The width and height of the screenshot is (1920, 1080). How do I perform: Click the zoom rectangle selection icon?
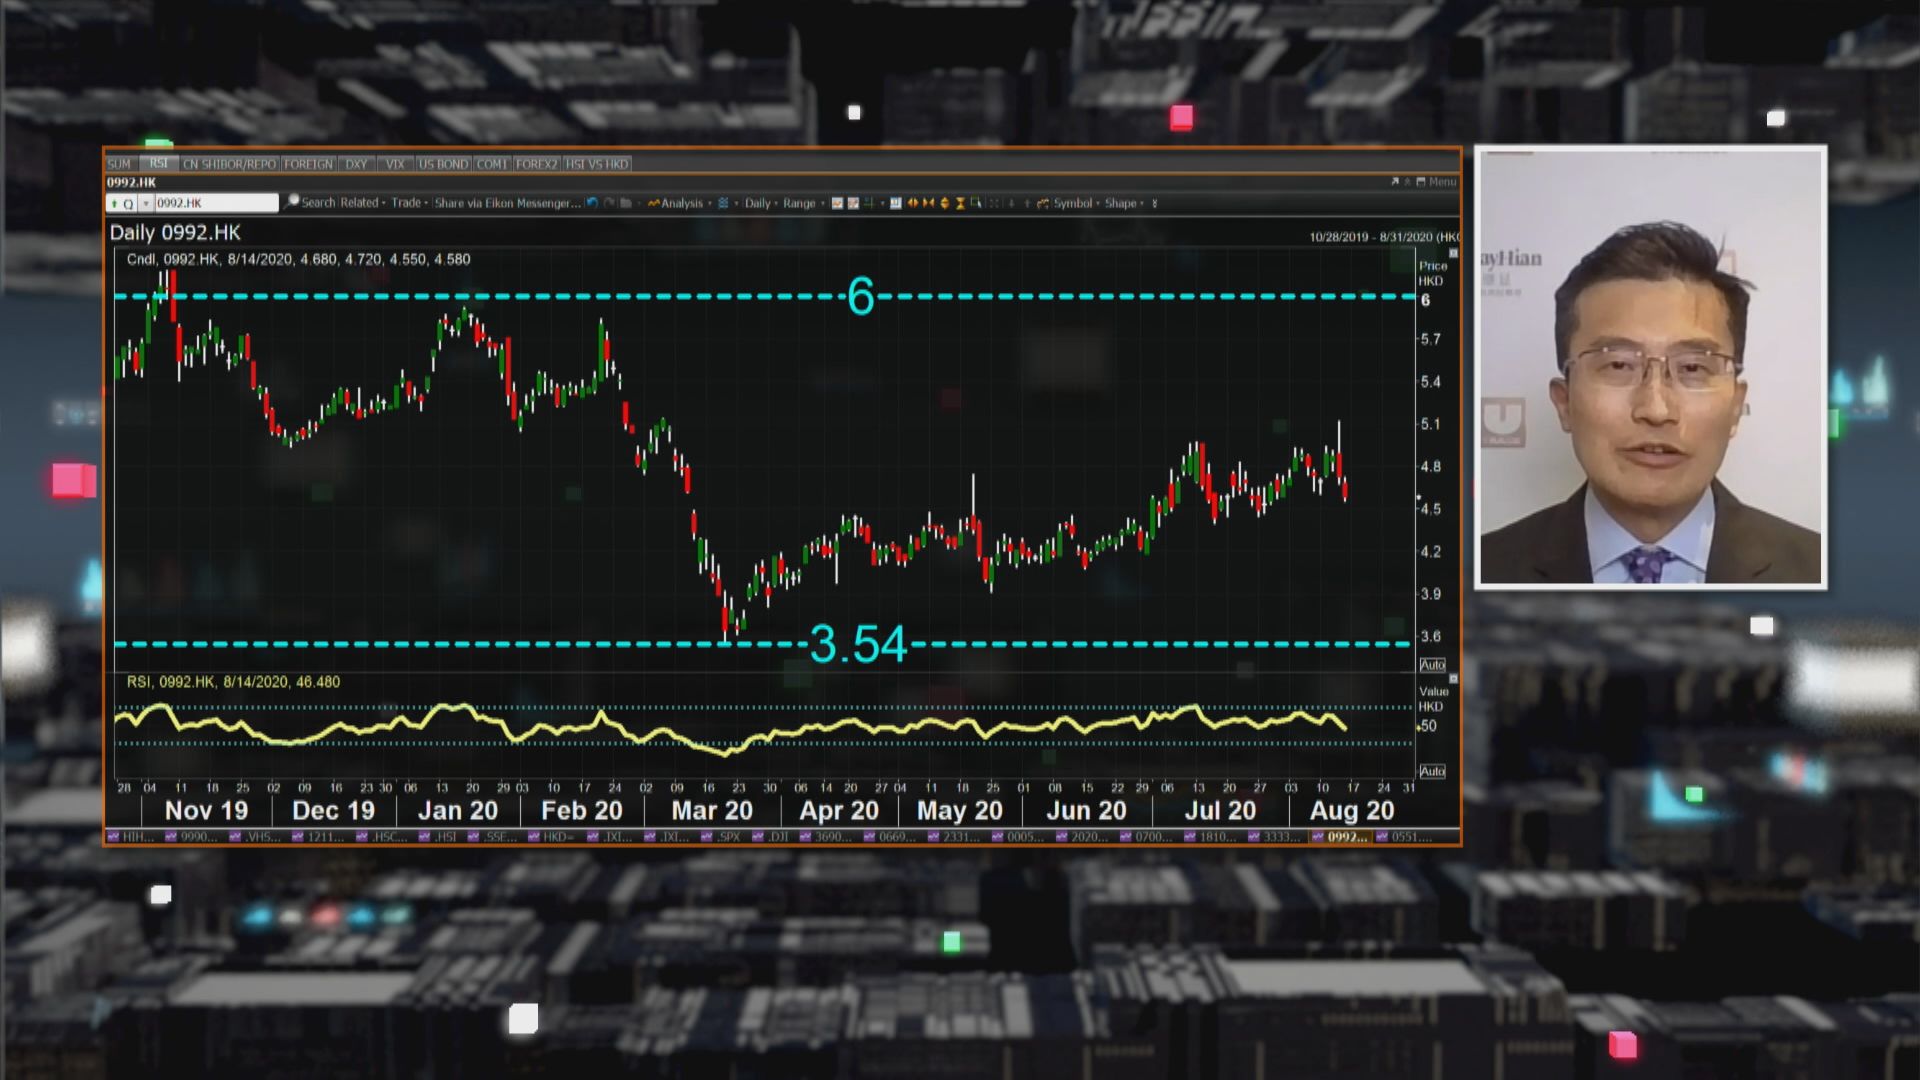pos(976,203)
